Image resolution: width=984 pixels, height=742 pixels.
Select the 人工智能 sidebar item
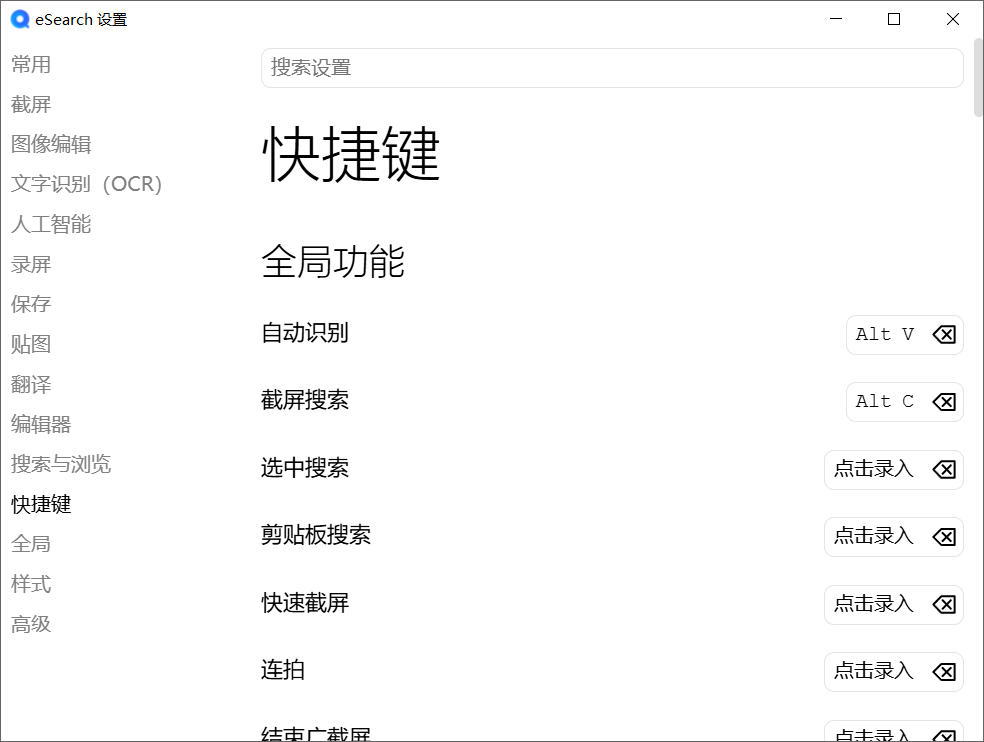click(51, 224)
